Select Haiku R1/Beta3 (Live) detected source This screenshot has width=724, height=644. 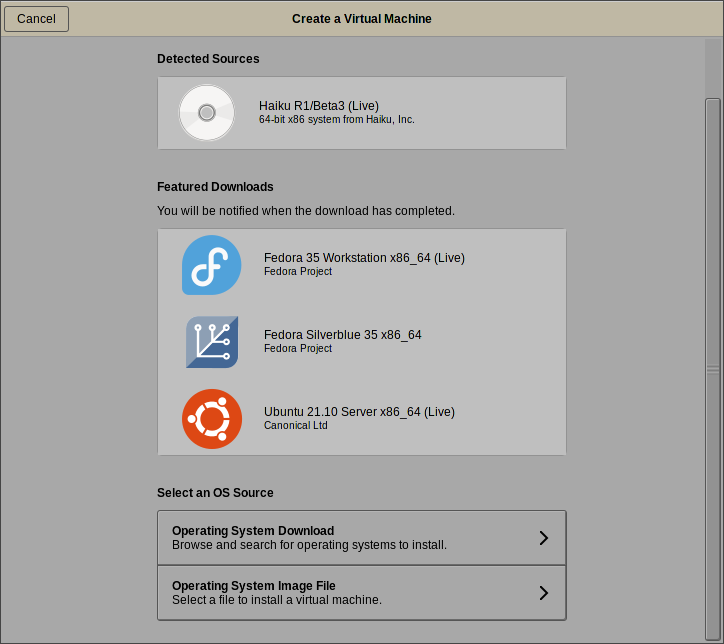click(362, 113)
